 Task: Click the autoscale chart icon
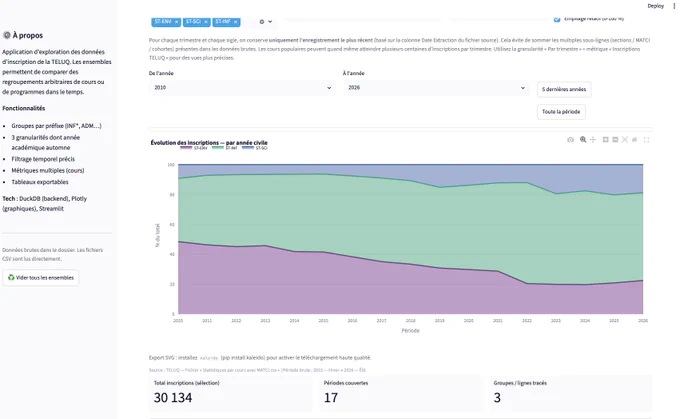click(x=624, y=140)
